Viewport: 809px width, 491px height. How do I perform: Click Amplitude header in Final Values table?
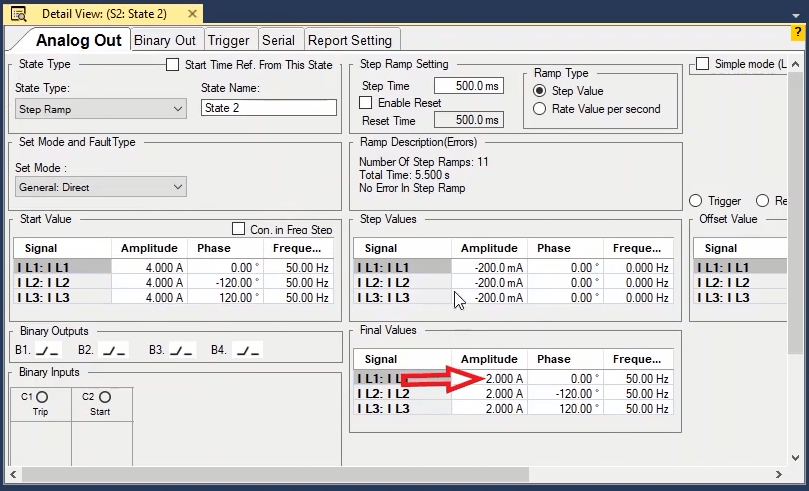tap(489, 359)
